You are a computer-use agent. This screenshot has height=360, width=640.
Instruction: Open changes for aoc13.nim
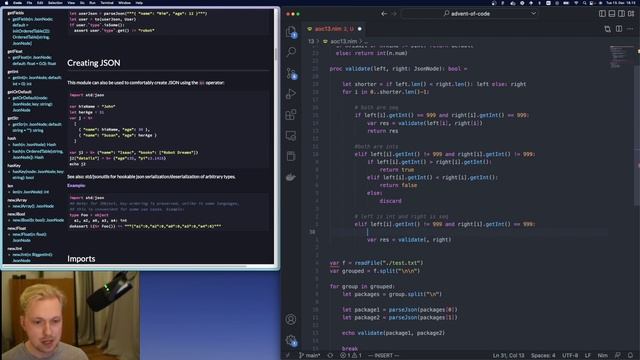pos(608,29)
